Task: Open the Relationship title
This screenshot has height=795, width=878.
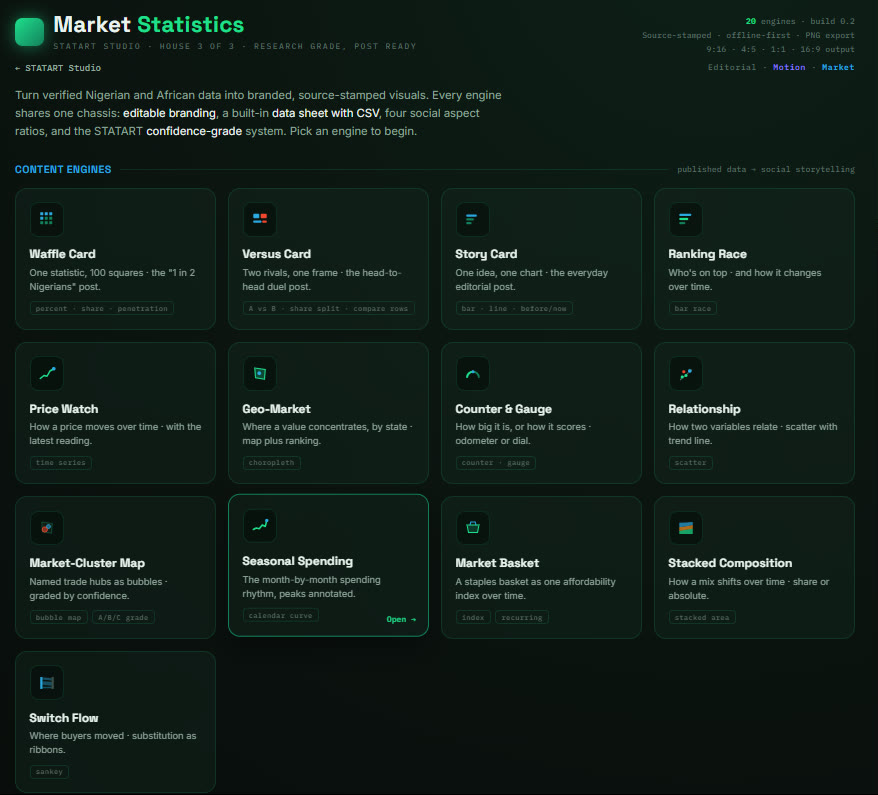Action: pos(704,409)
